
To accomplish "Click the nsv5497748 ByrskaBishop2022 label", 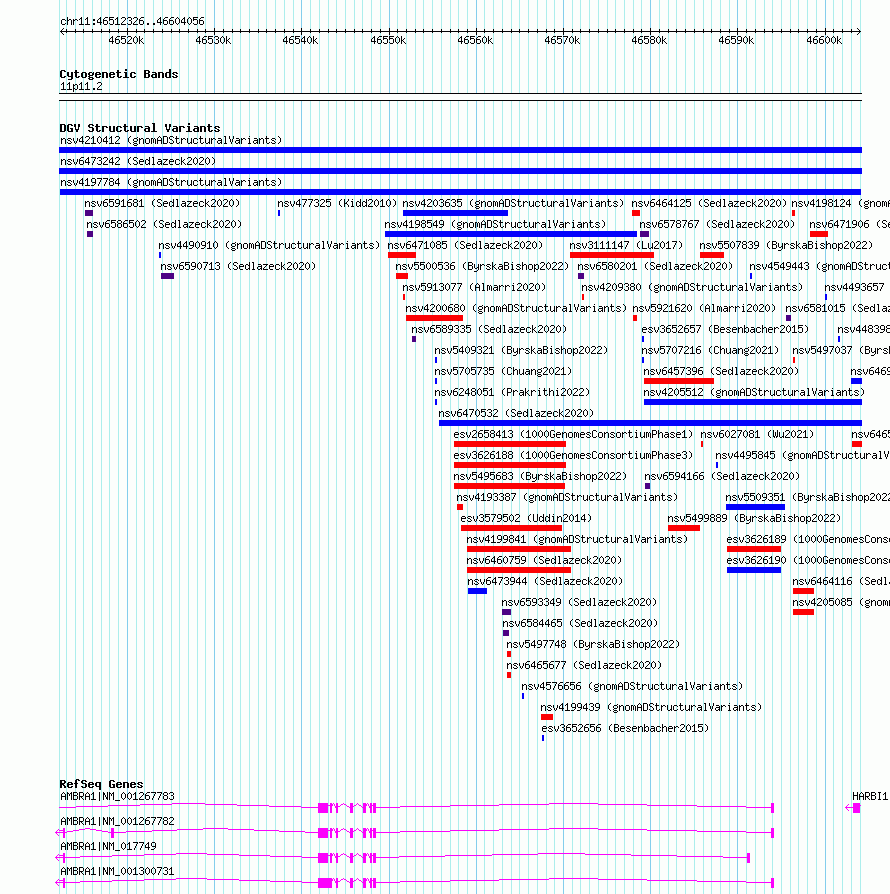I will (594, 644).
